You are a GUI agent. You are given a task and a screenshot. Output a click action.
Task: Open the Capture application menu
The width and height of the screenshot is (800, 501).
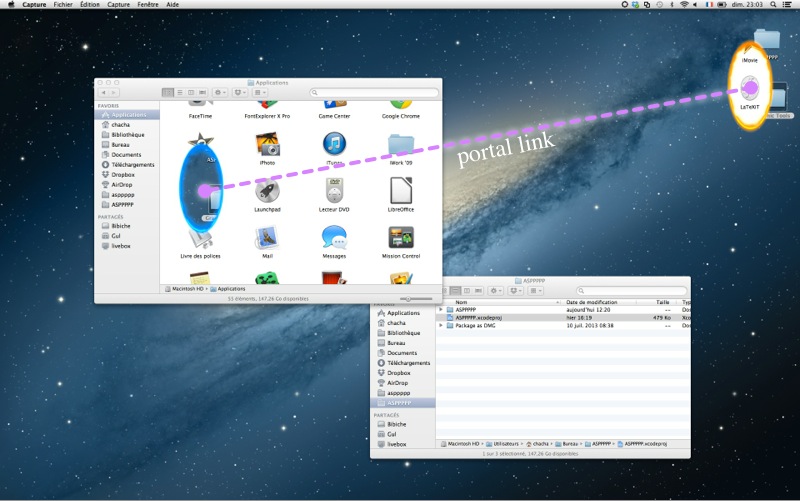click(34, 5)
